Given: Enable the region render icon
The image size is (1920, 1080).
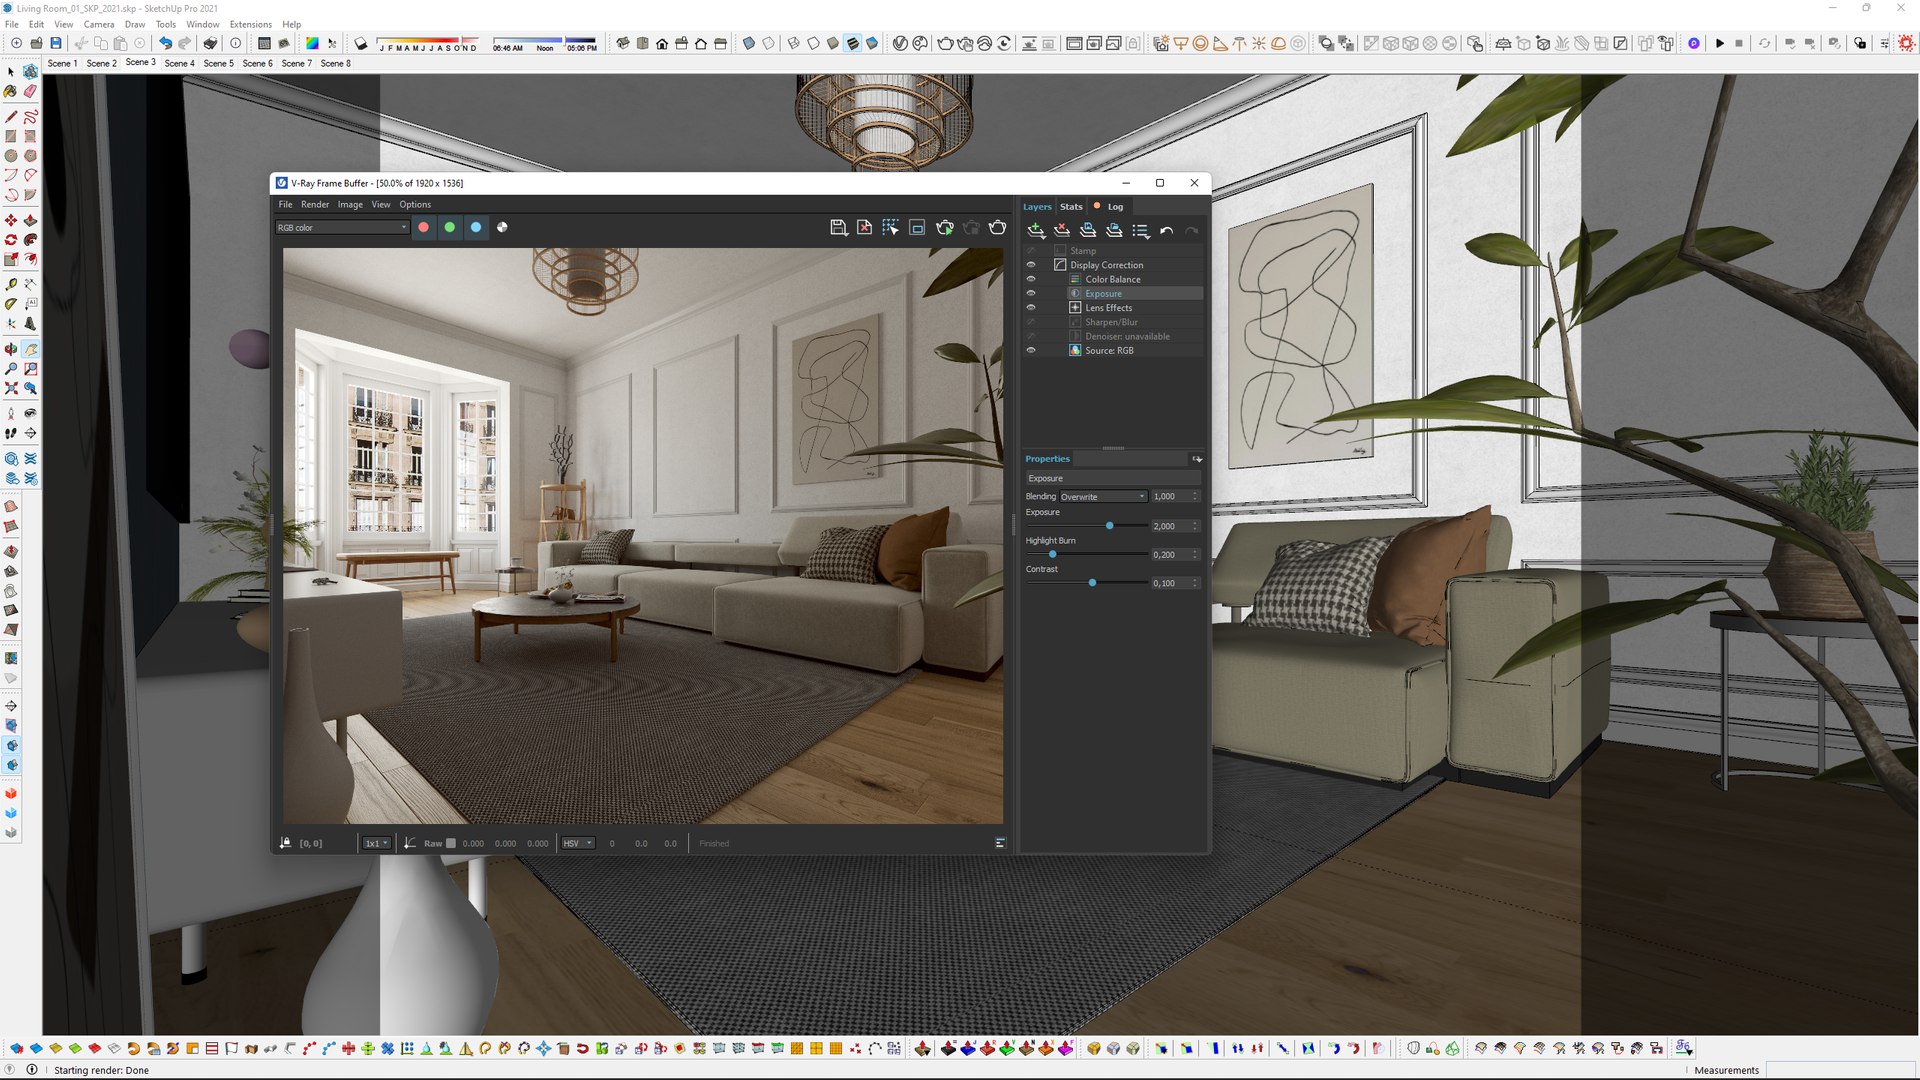Looking at the screenshot, I should tap(917, 228).
